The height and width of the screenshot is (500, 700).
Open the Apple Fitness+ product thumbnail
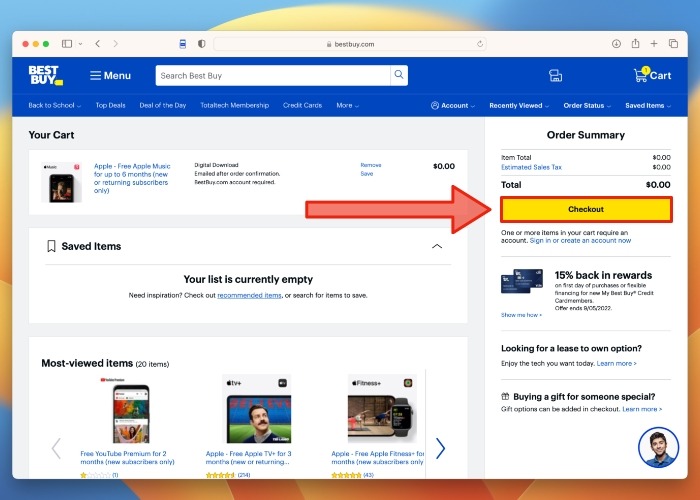[382, 409]
